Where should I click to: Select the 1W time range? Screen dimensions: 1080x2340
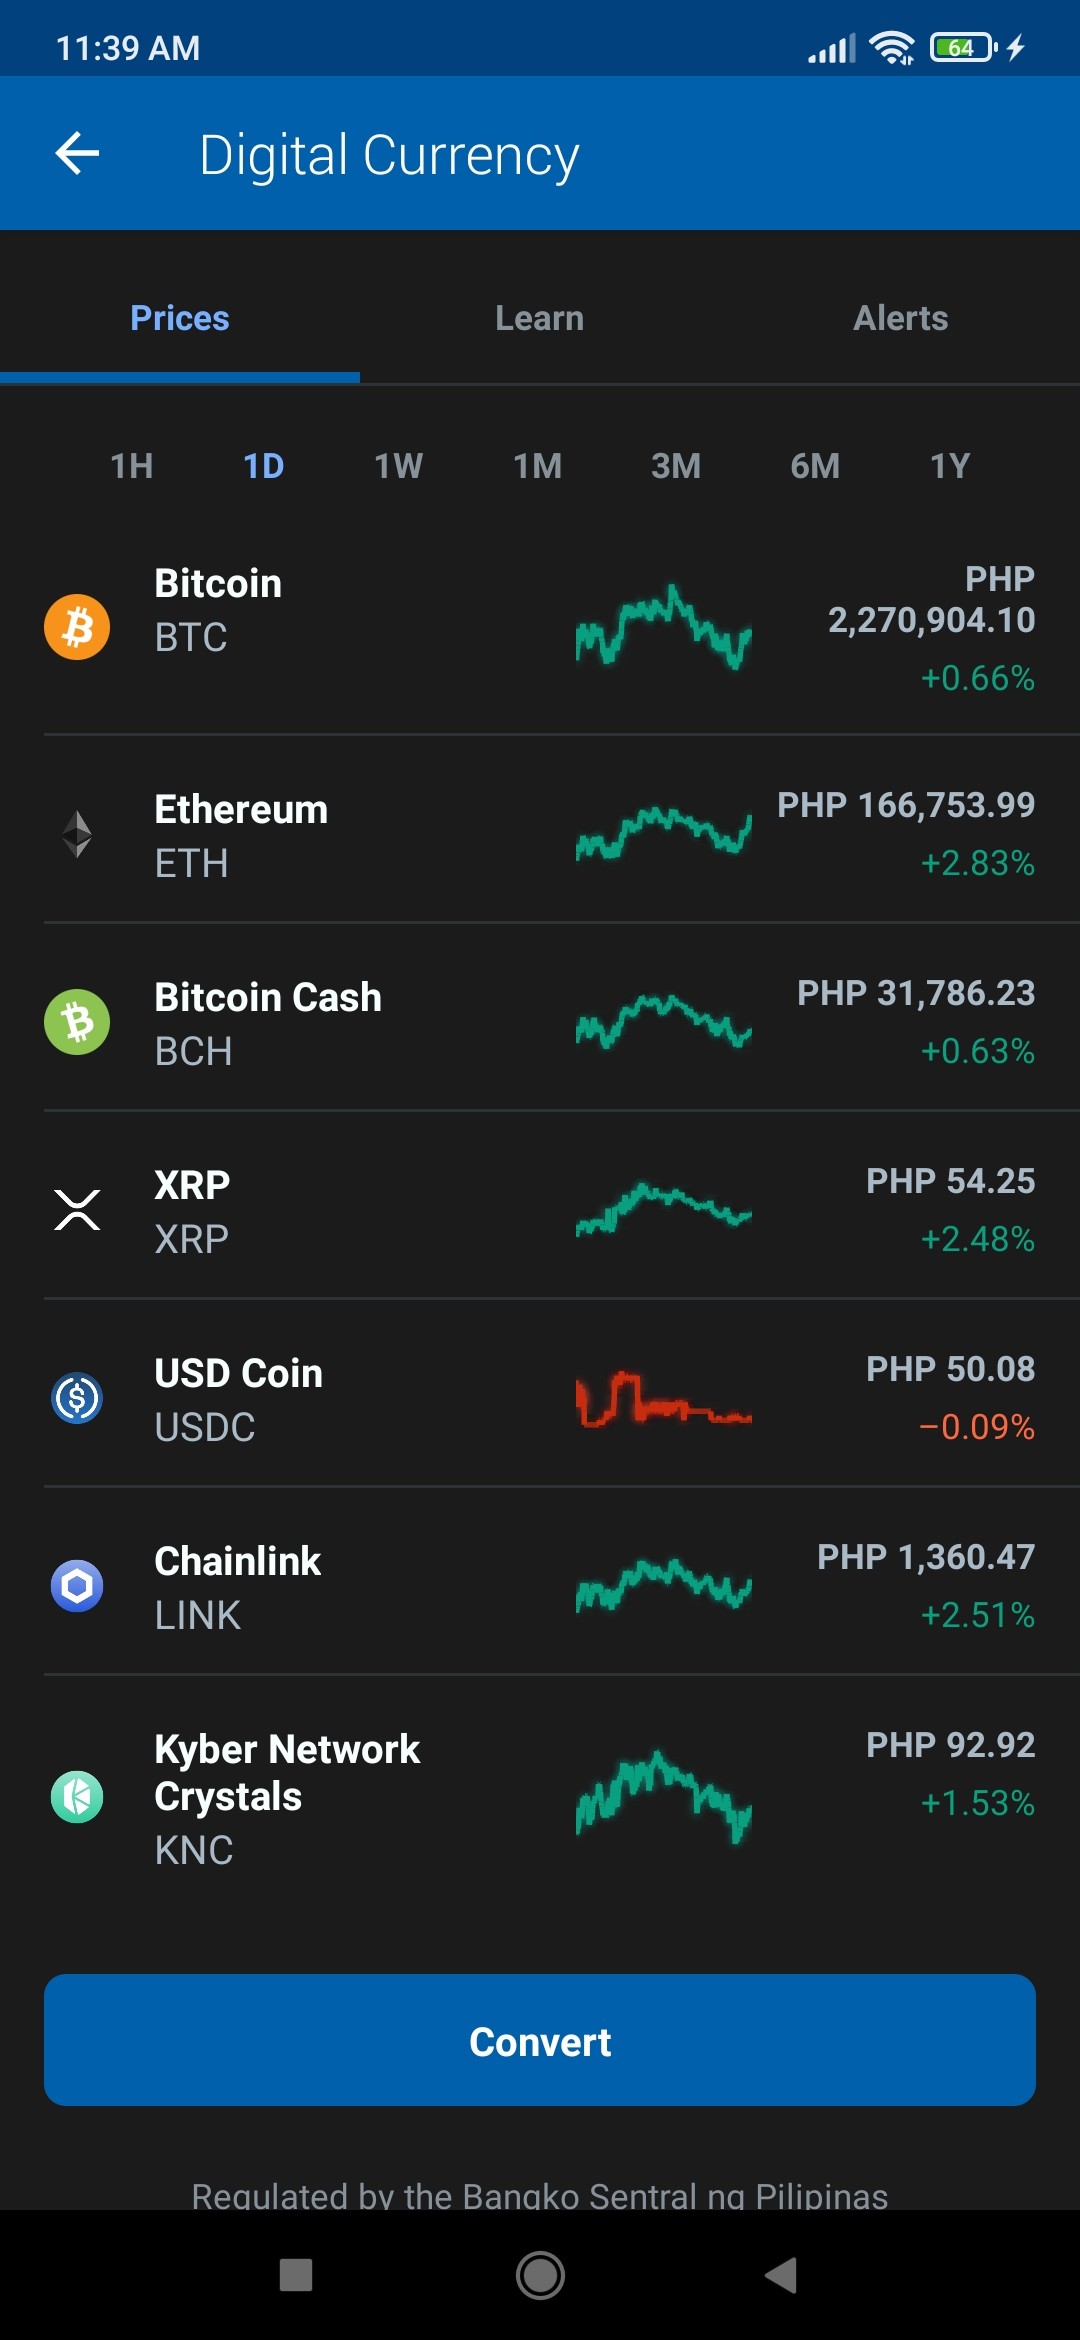click(x=399, y=466)
